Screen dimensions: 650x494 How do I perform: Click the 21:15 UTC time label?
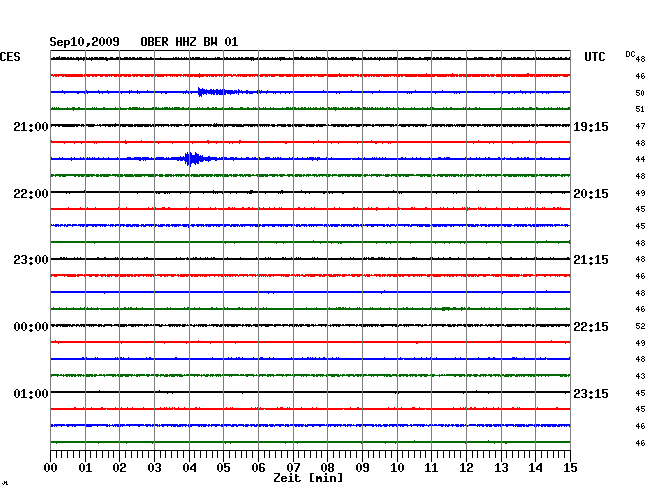point(591,260)
